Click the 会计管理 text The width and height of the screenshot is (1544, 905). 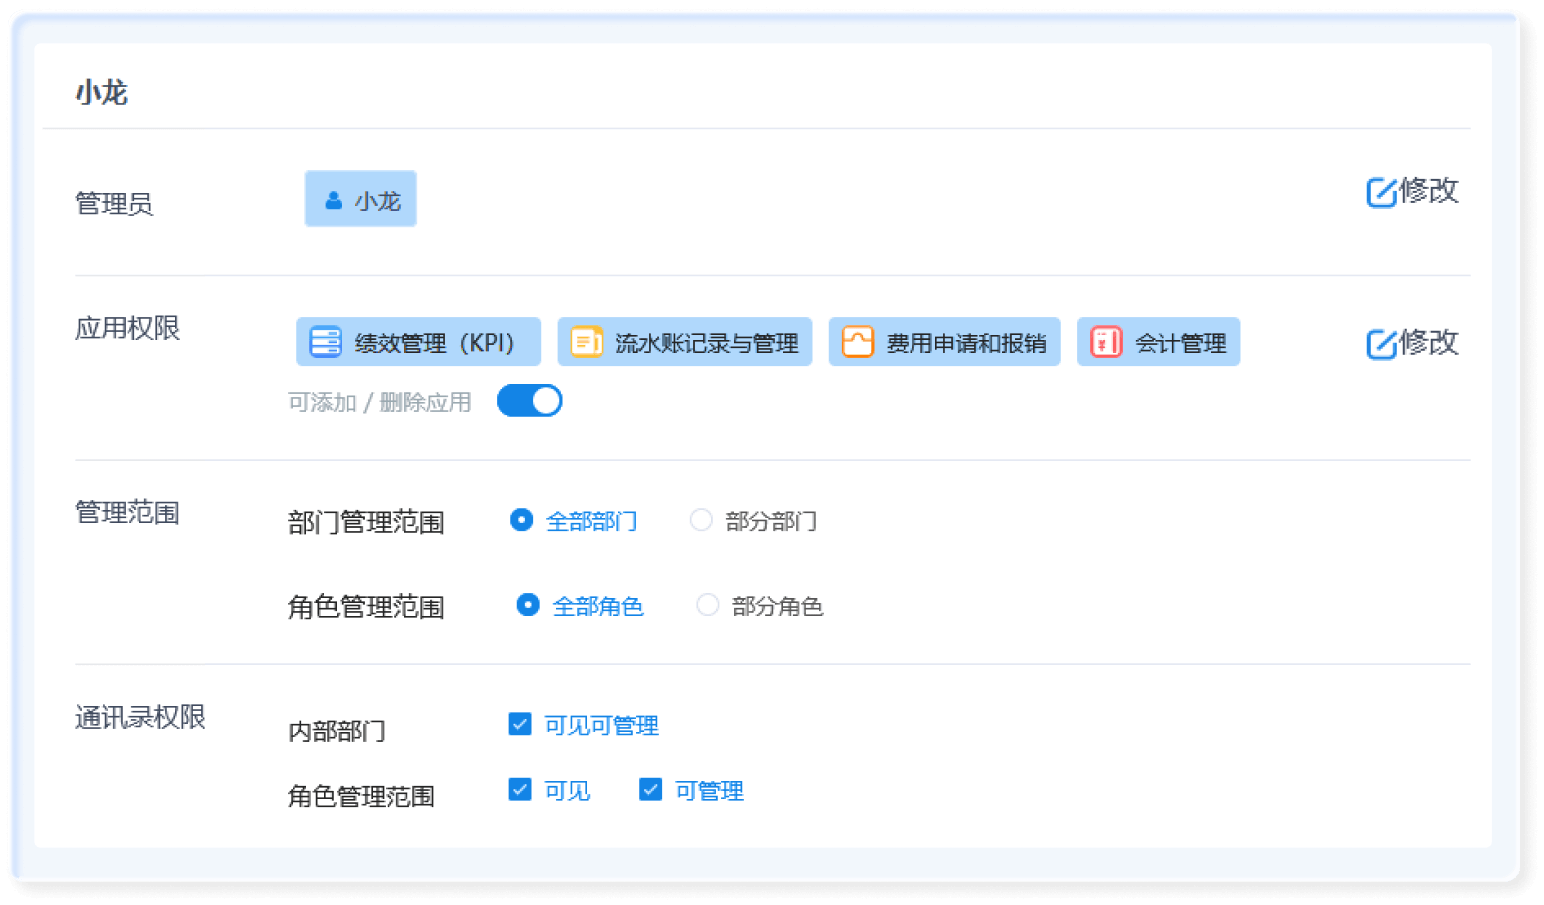(1180, 343)
